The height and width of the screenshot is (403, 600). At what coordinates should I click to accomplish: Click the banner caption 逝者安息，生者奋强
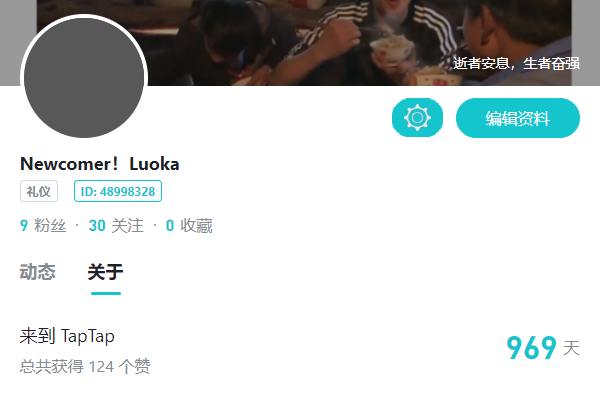516,63
